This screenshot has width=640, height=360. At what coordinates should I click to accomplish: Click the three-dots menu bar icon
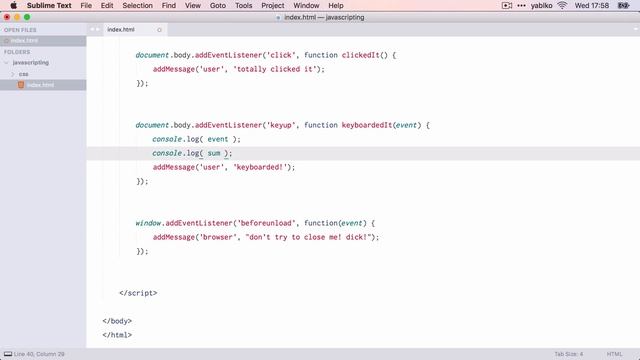pyautogui.click(x=521, y=5)
